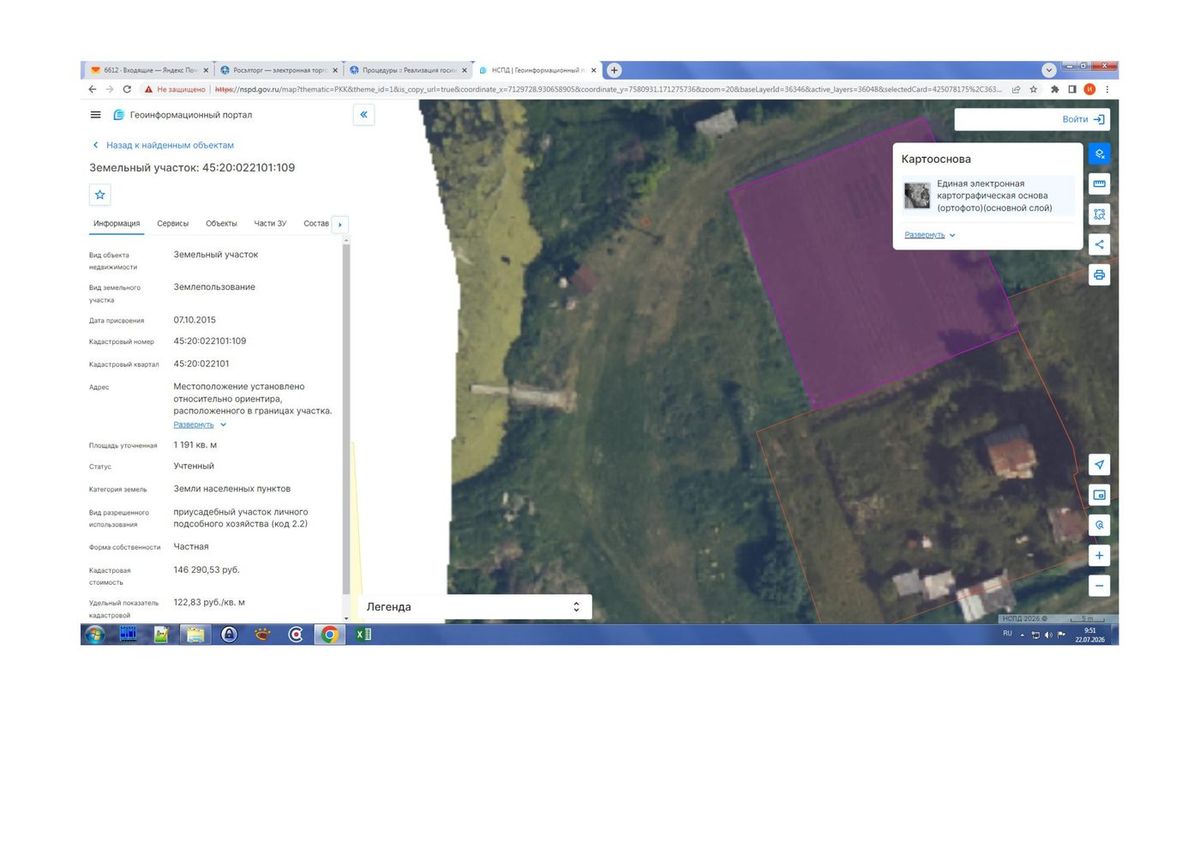This screenshot has height=849, width=1200.
Task: Click the map target search icon above zoom-in
Action: click(1100, 525)
